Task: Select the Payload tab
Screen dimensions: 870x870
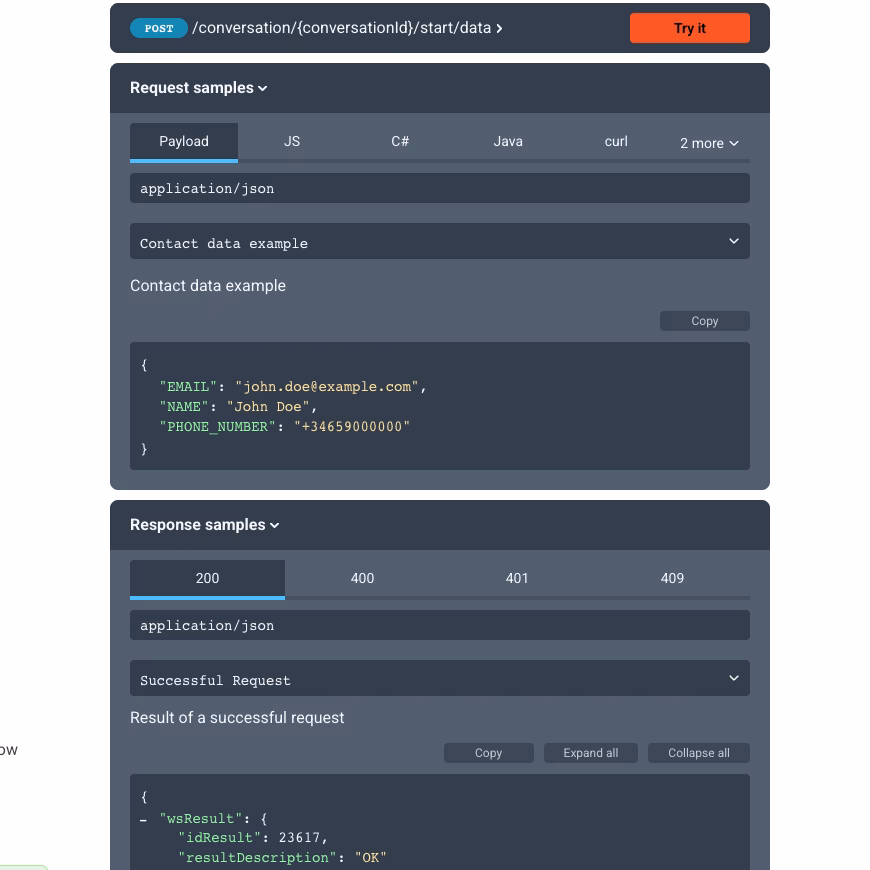Action: point(184,142)
